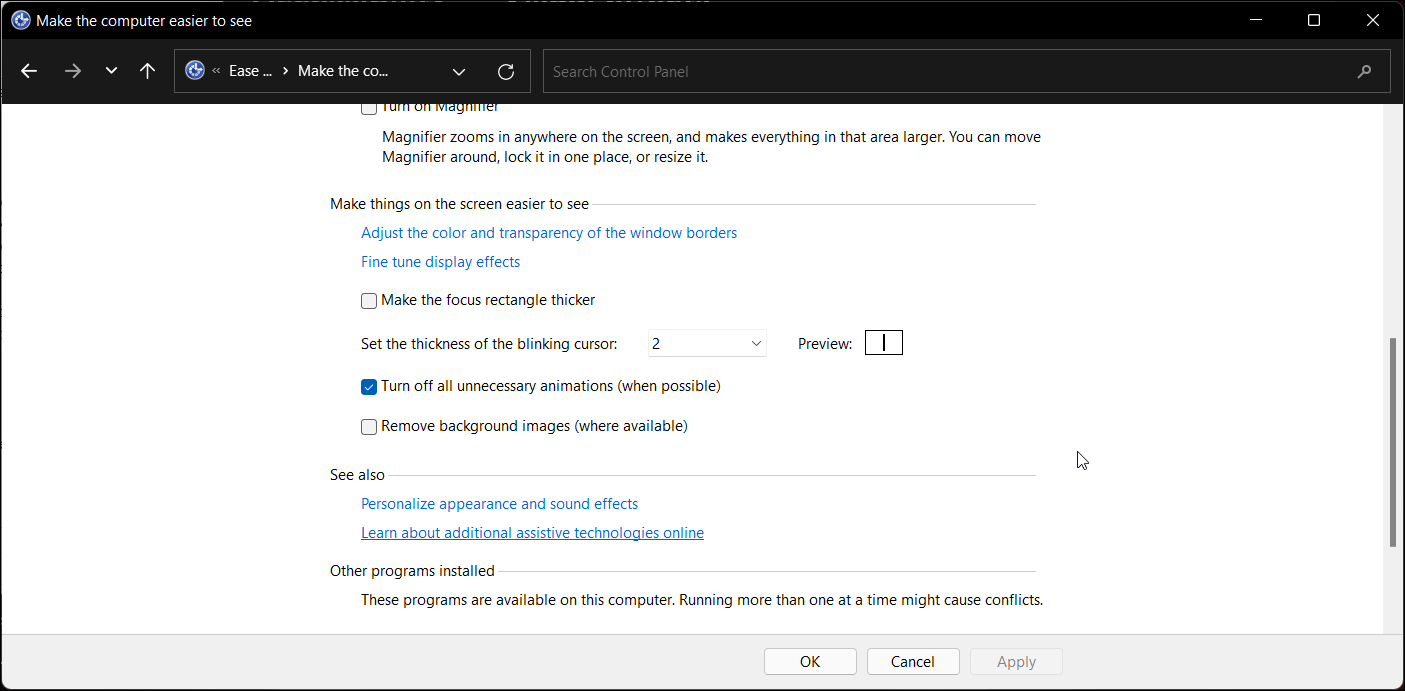Uncheck Turn off all unnecessary animations
Screen dimensions: 1405x691
coord(369,386)
